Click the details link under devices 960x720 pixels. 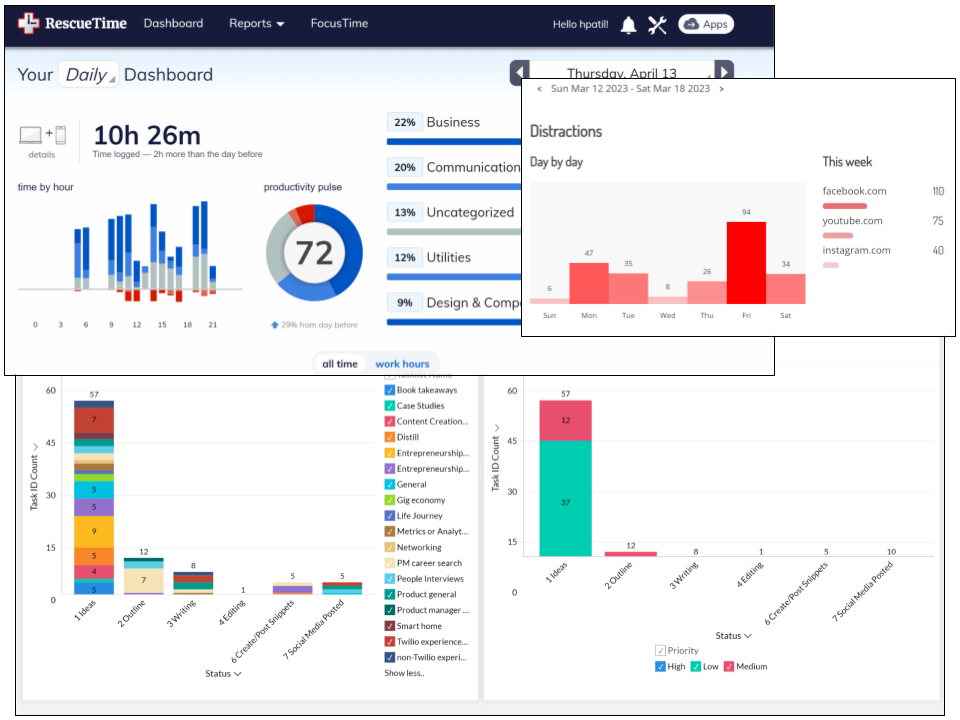(x=42, y=155)
